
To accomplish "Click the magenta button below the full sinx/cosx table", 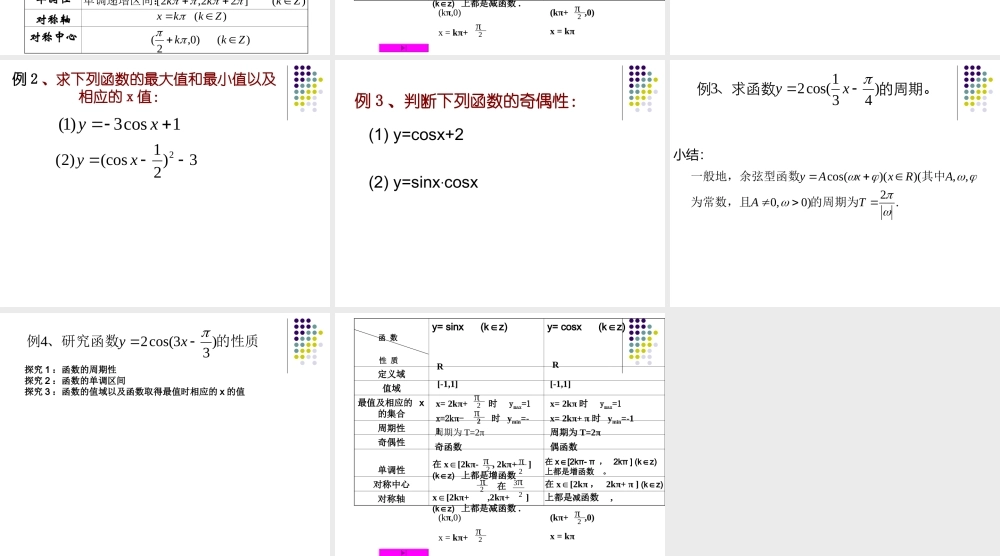I will tap(404, 552).
